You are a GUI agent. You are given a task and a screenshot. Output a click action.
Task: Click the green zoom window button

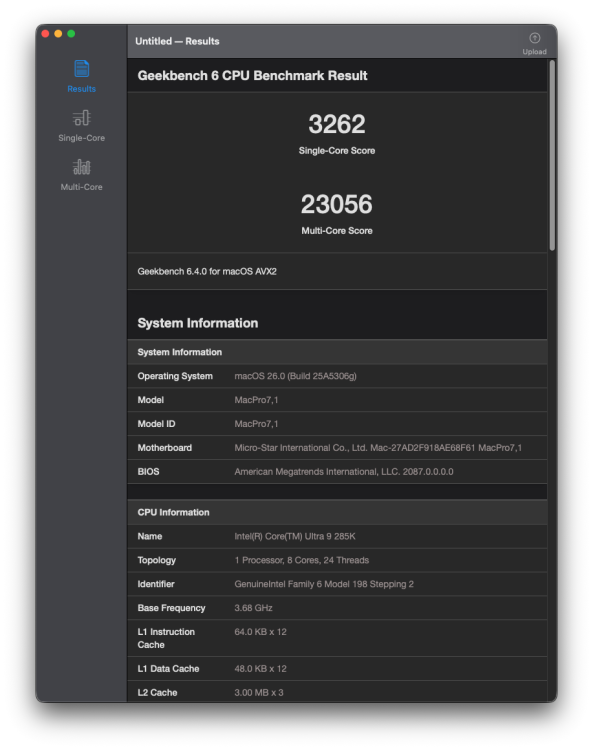coord(71,33)
